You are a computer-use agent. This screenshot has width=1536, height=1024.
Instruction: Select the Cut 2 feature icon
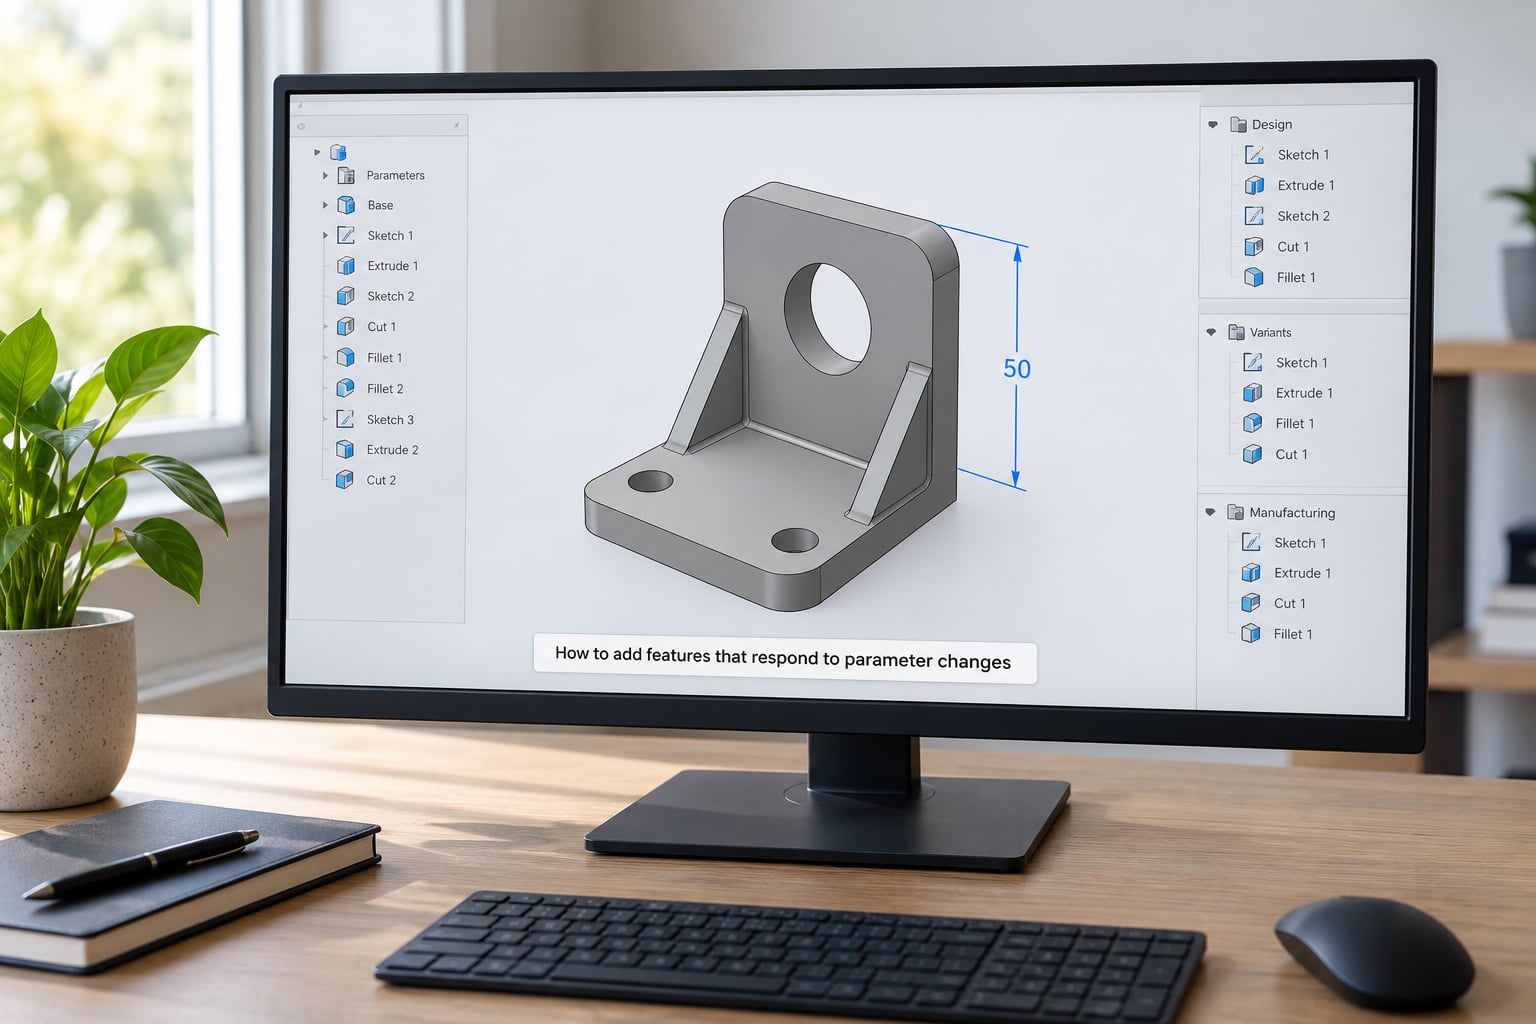tap(345, 480)
